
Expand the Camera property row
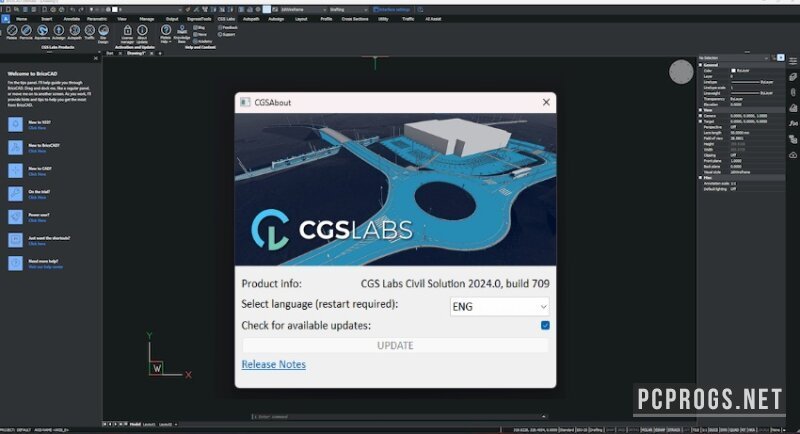(x=701, y=116)
